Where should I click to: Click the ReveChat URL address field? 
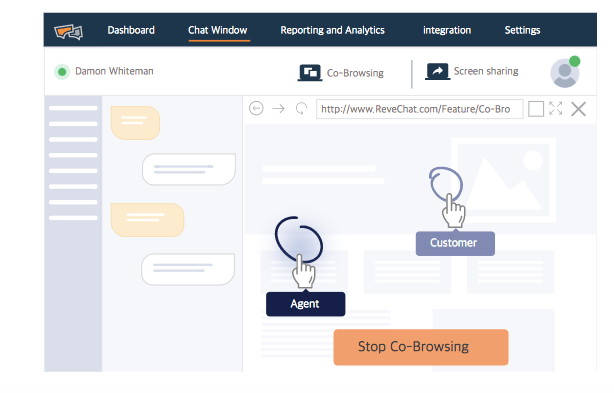(x=419, y=109)
